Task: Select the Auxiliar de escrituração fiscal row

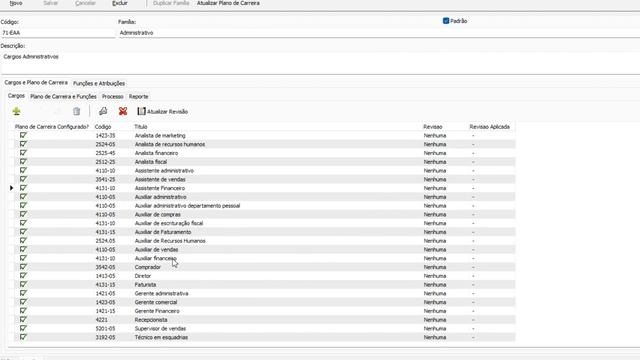Action: pos(169,223)
